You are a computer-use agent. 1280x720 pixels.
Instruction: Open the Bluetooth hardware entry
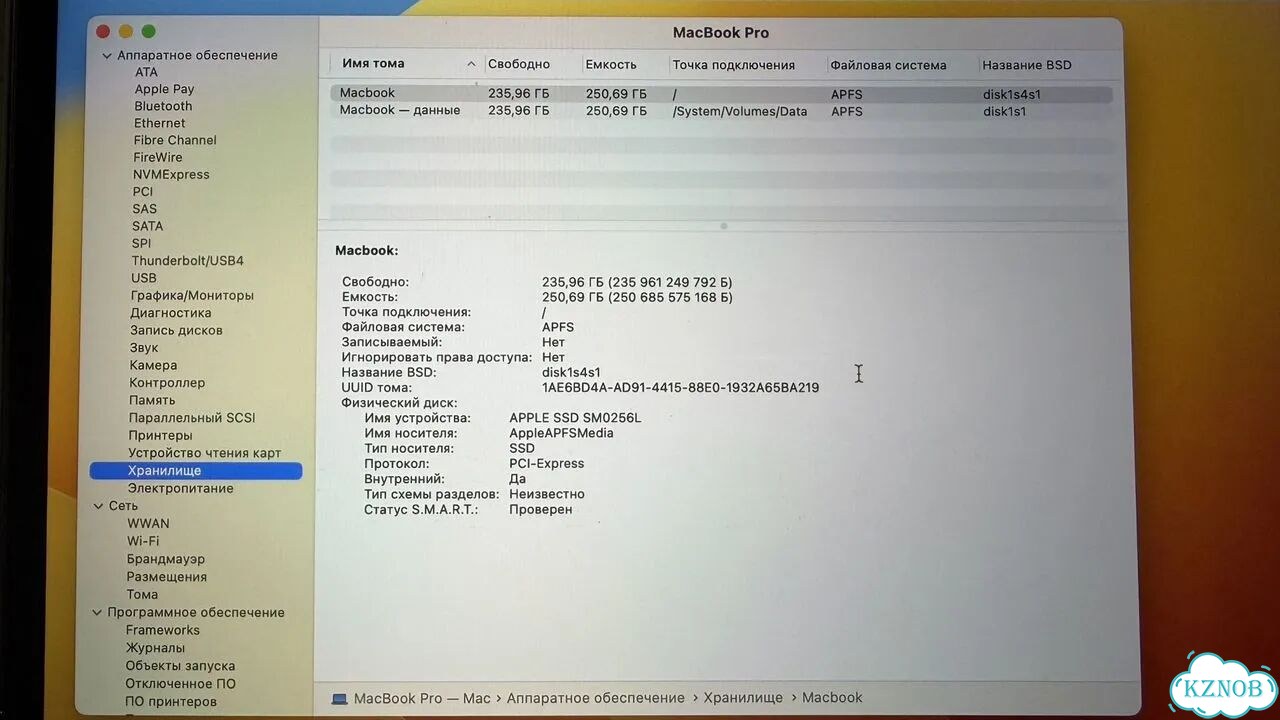163,106
